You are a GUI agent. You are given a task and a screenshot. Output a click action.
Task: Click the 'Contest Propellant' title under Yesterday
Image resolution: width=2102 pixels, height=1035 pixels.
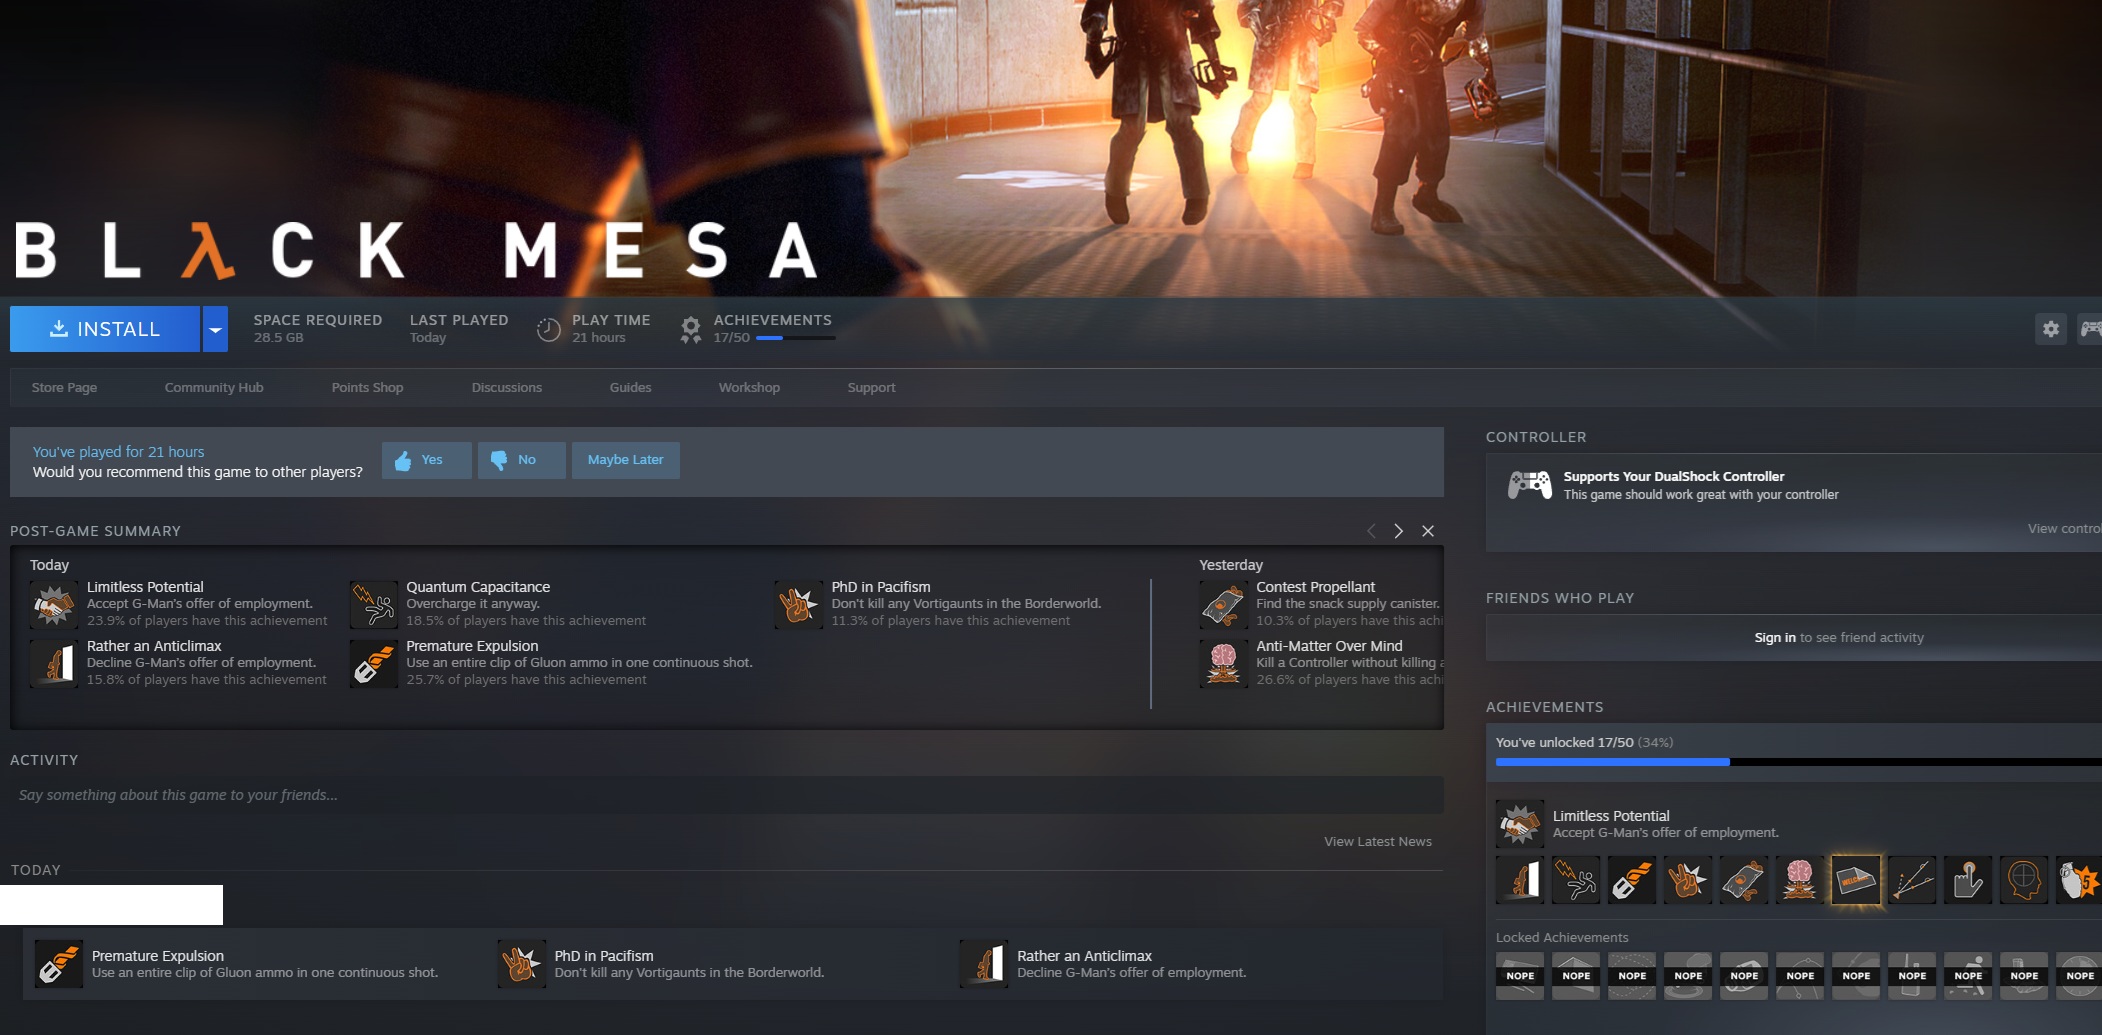(x=1316, y=587)
